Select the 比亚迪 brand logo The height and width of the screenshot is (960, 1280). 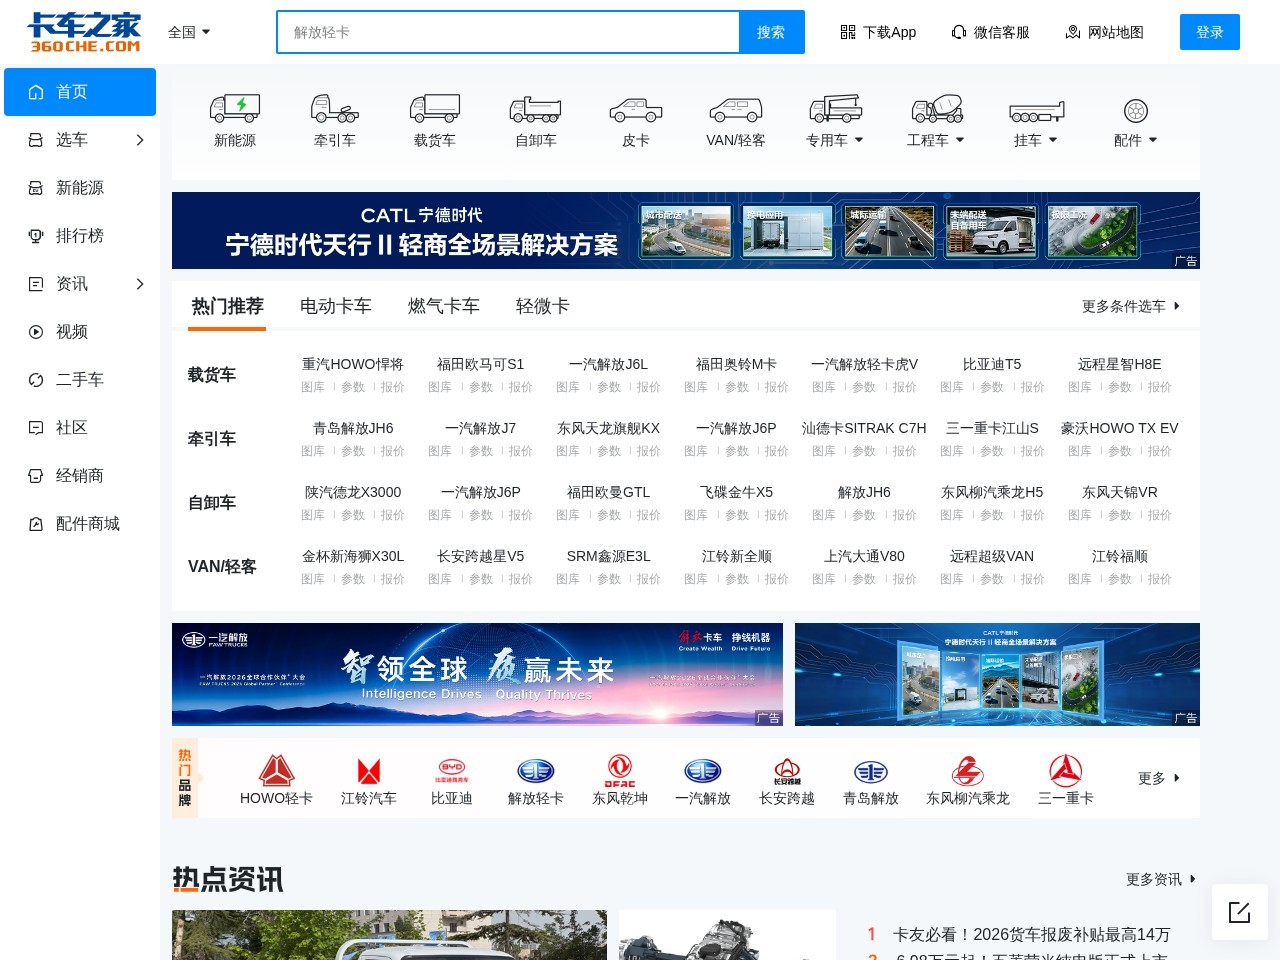tap(452, 771)
